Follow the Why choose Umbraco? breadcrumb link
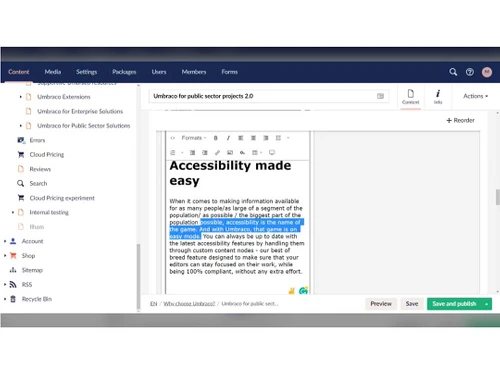Screen dimensions: 500x375 (189, 304)
